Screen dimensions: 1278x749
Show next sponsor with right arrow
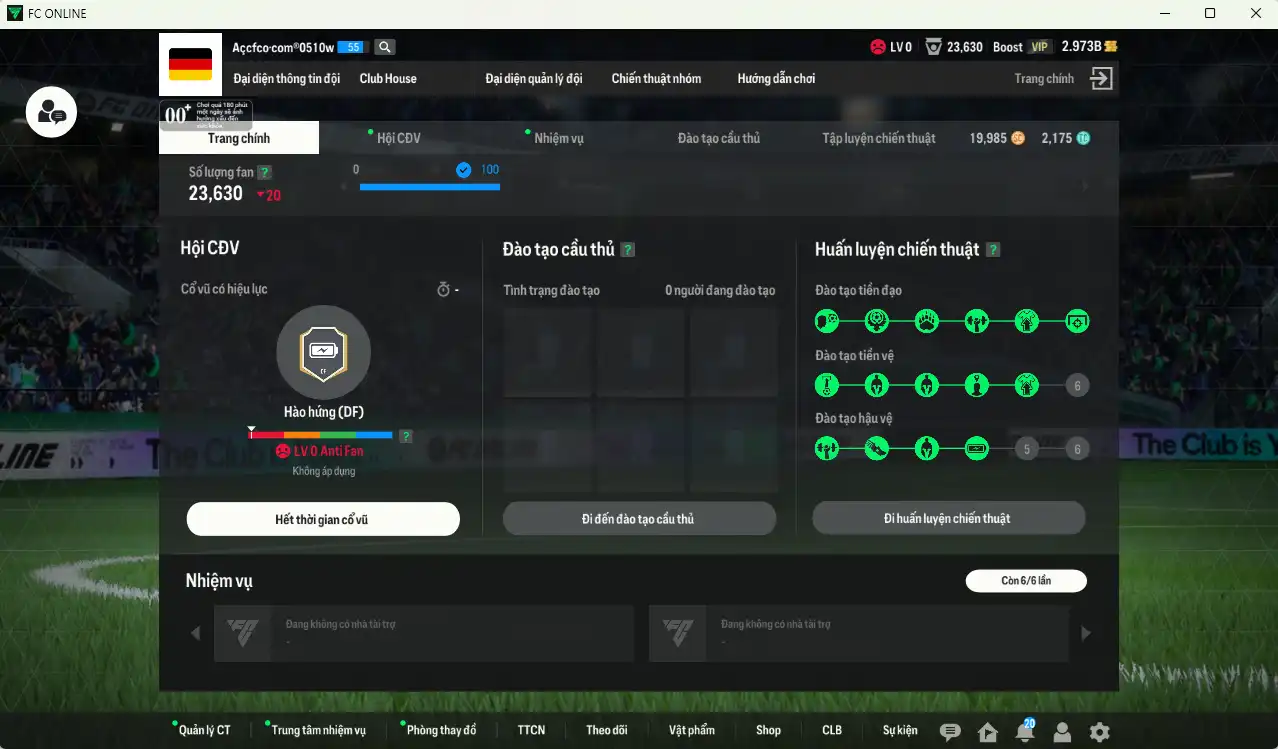pos(1086,632)
